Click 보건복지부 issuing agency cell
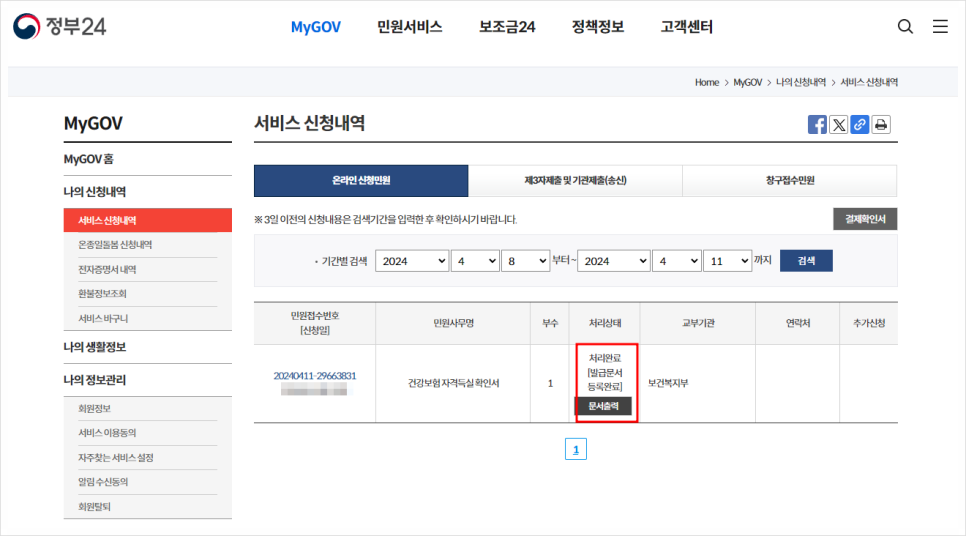 (x=668, y=383)
